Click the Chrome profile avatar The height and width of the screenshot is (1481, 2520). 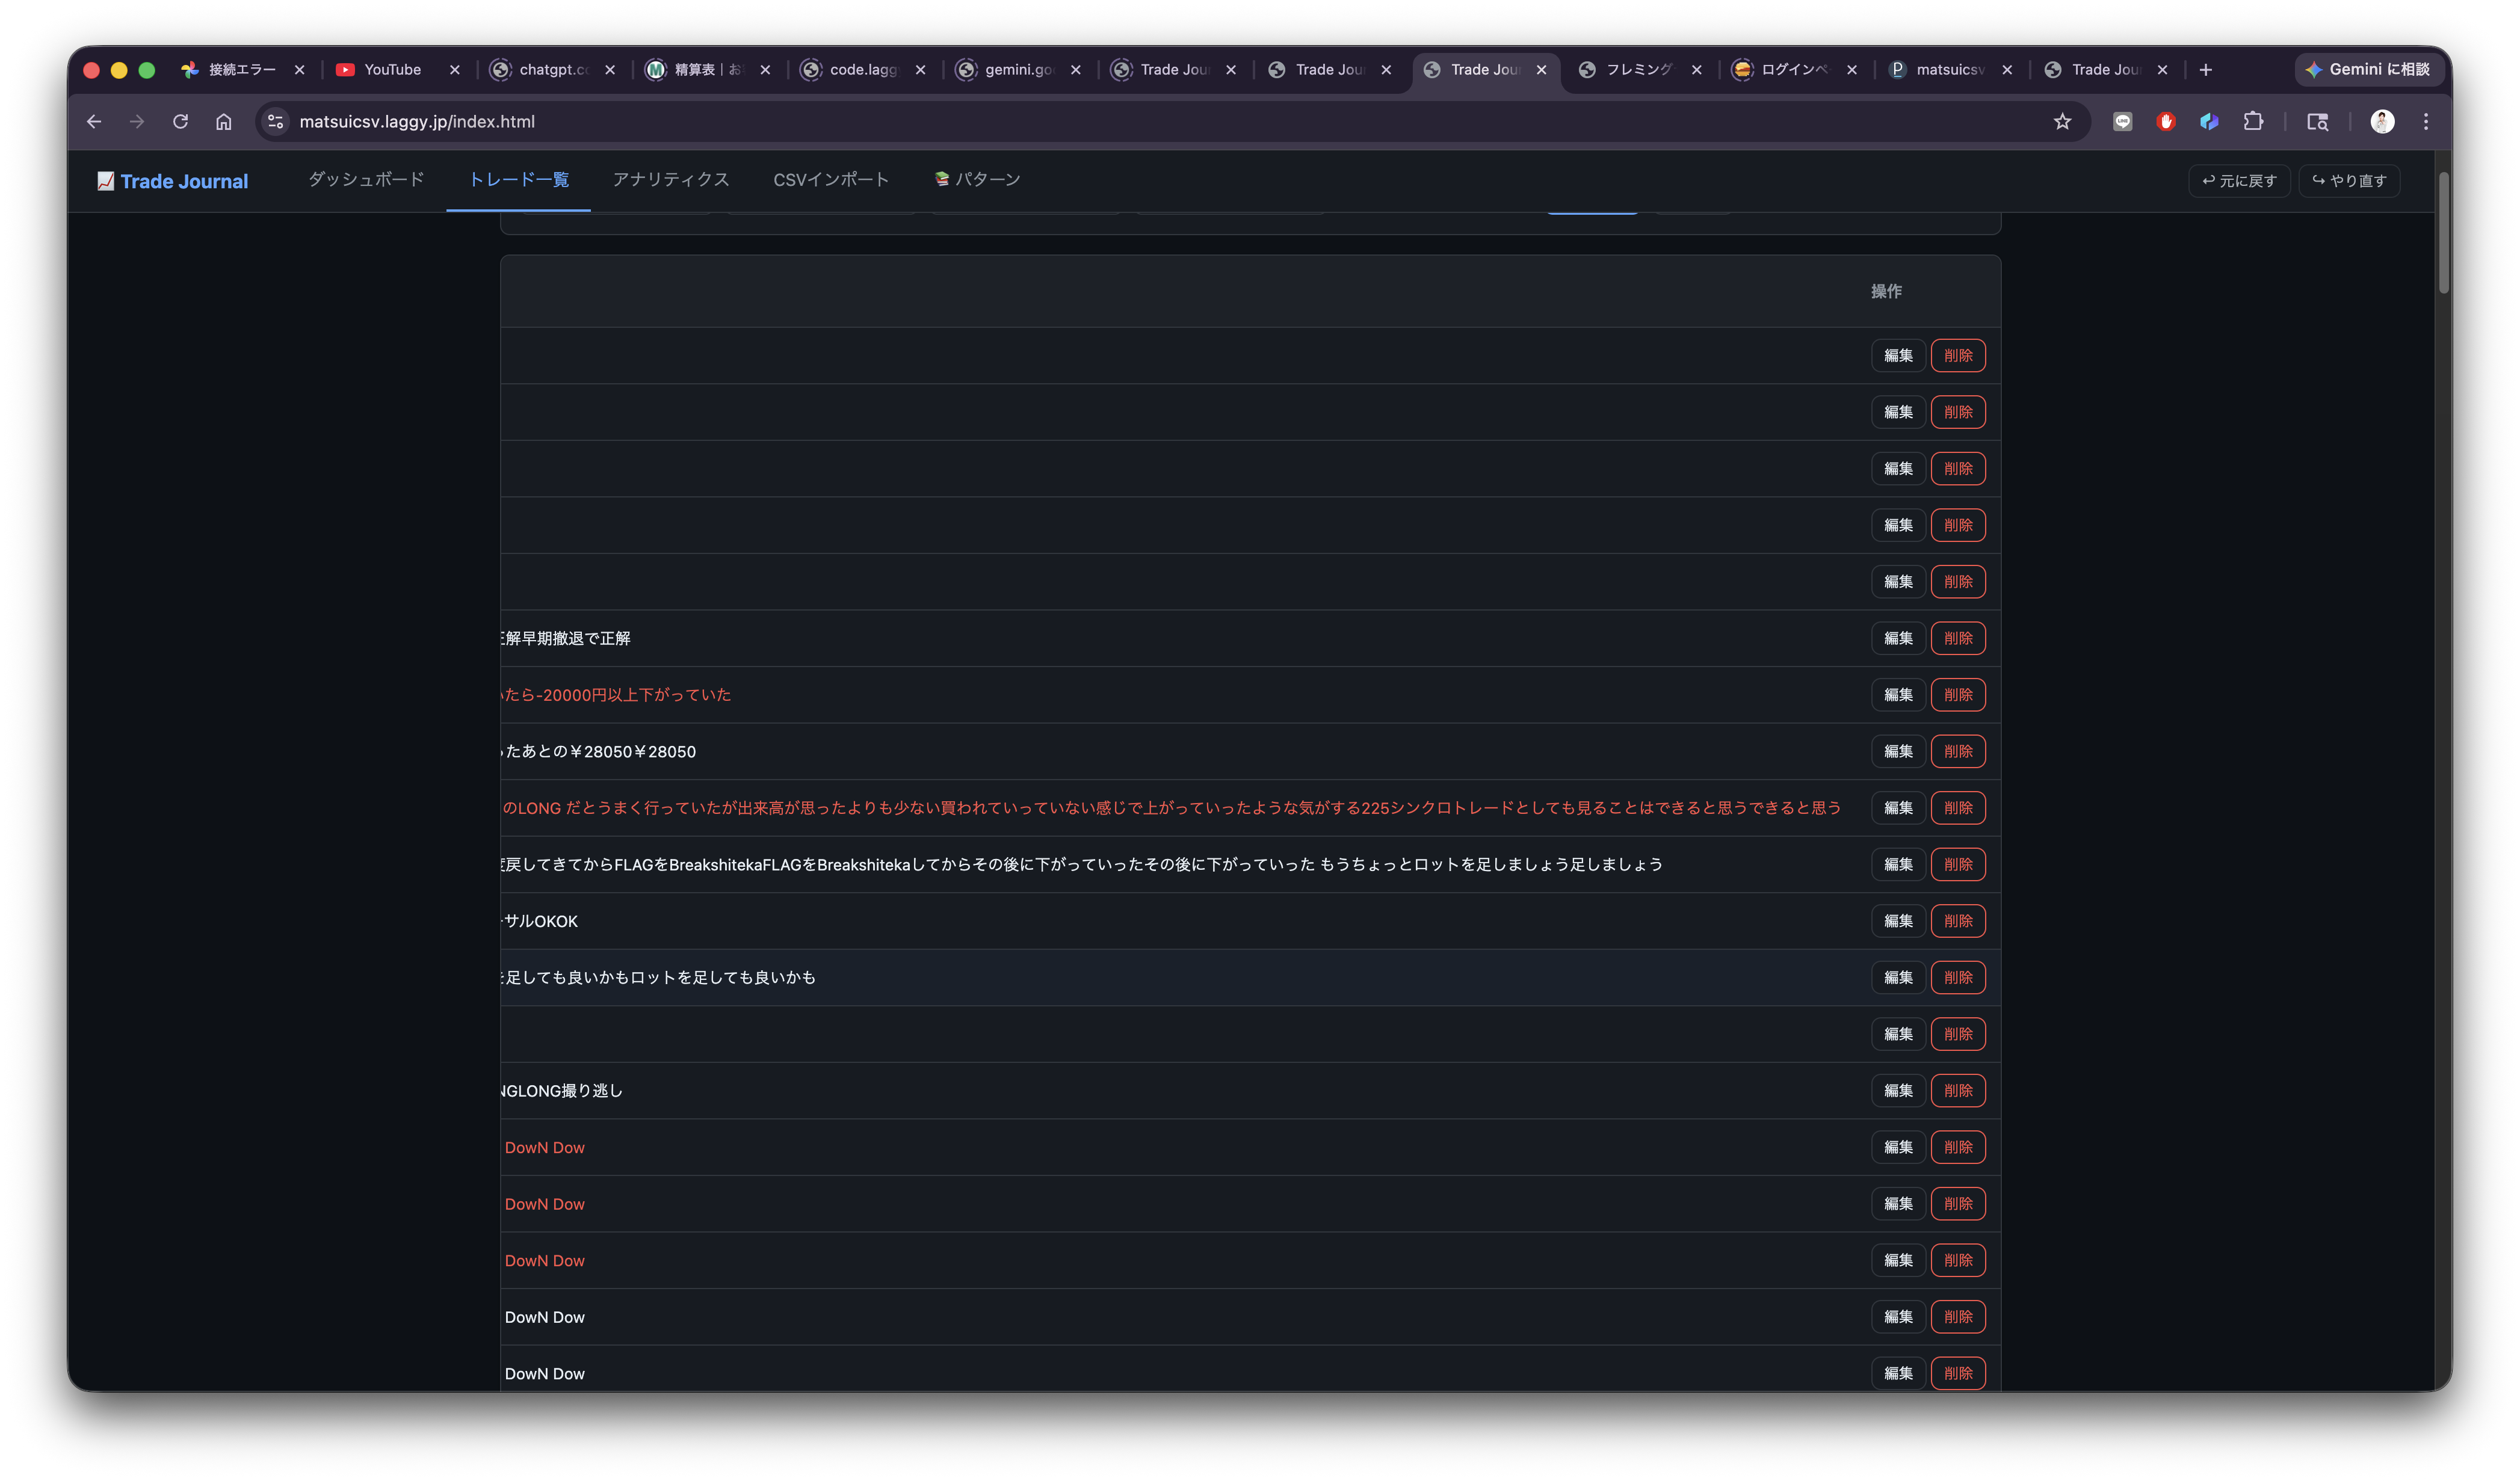click(x=2382, y=121)
